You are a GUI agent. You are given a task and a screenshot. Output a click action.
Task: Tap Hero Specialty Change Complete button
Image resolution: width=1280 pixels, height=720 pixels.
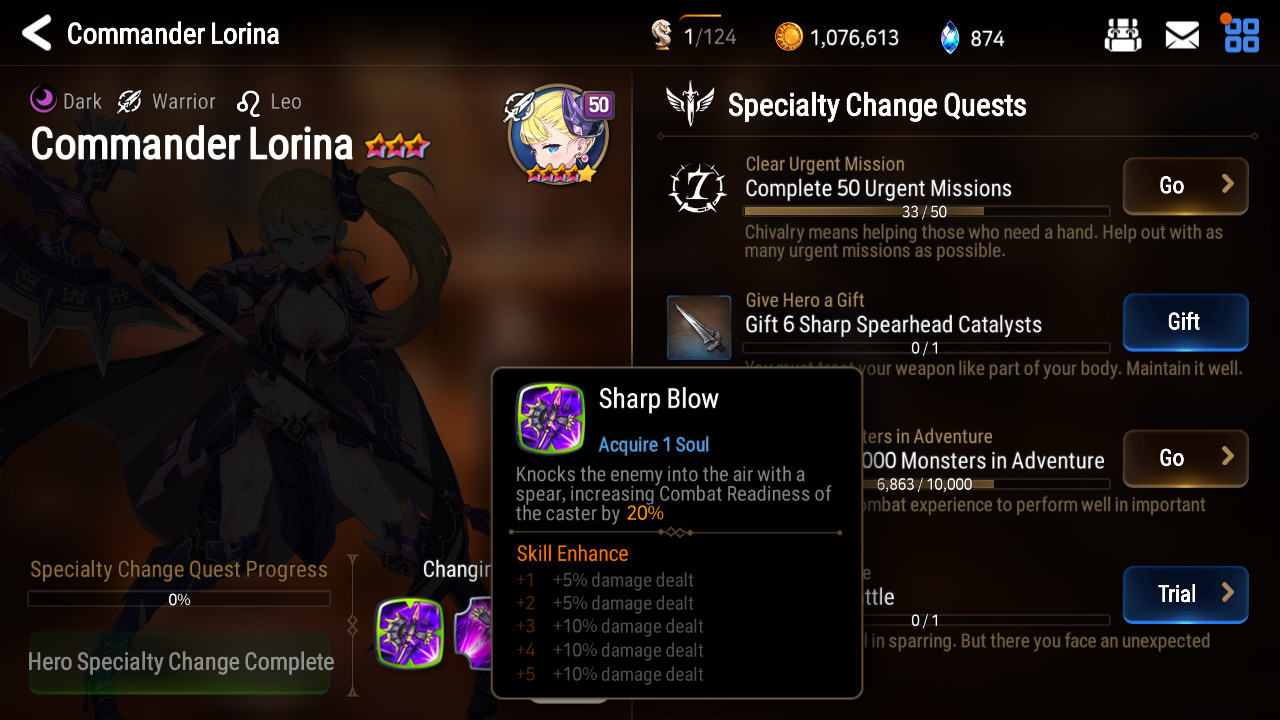click(x=180, y=662)
